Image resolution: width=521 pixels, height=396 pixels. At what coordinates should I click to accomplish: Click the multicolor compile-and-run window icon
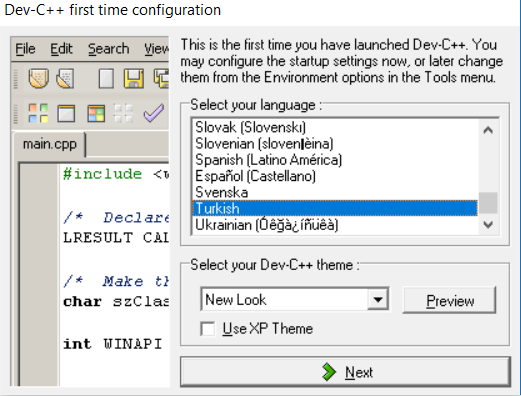point(96,113)
